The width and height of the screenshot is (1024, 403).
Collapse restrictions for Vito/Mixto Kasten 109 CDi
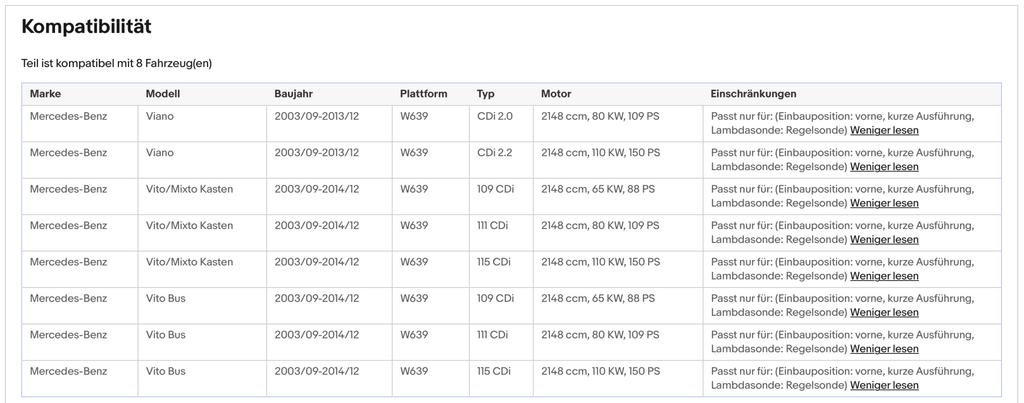884,203
